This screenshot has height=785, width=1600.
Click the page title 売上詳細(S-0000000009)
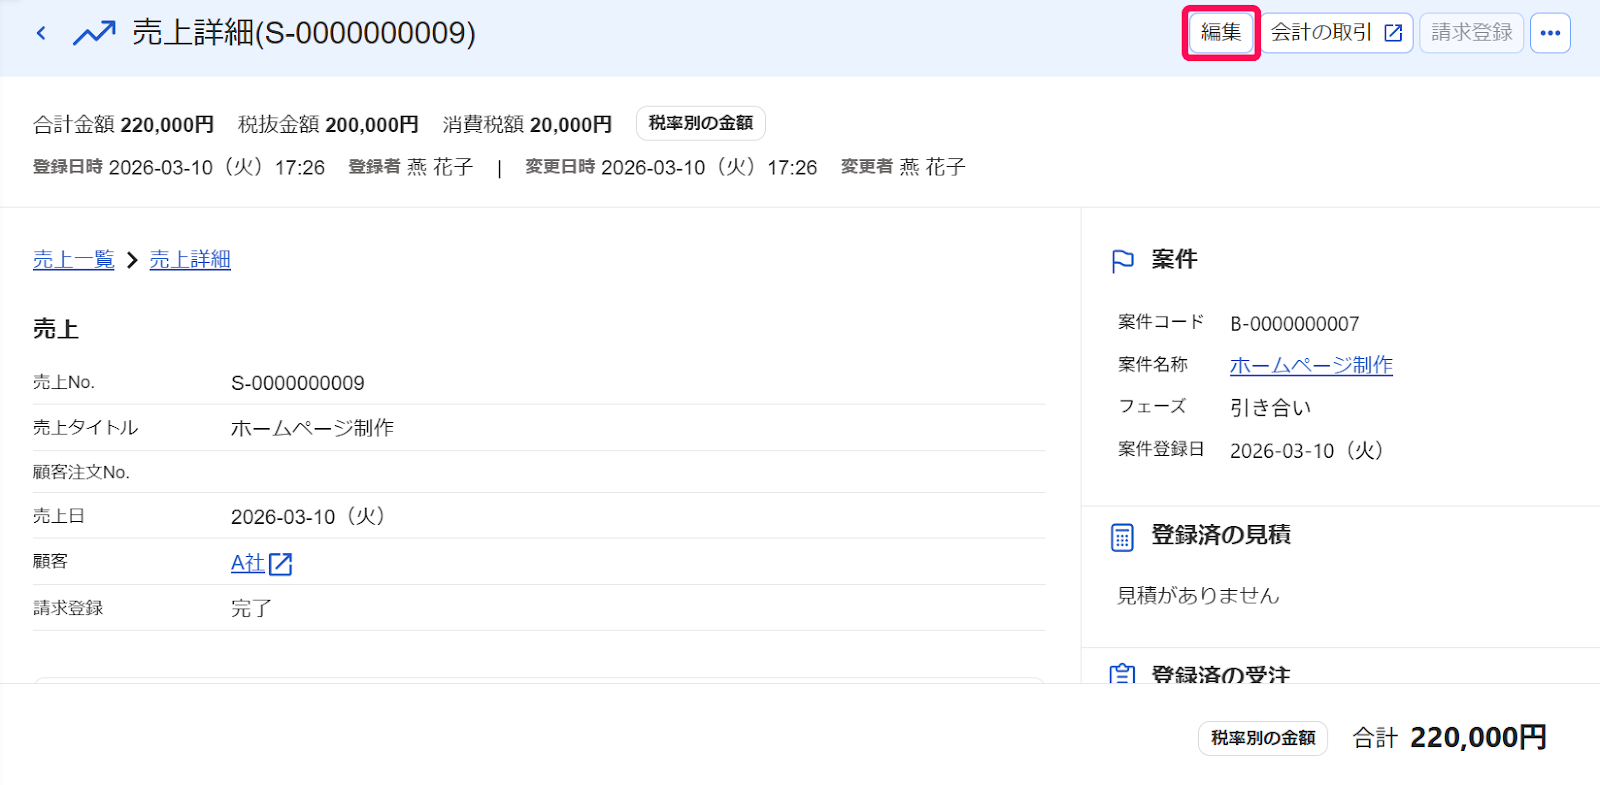point(304,33)
